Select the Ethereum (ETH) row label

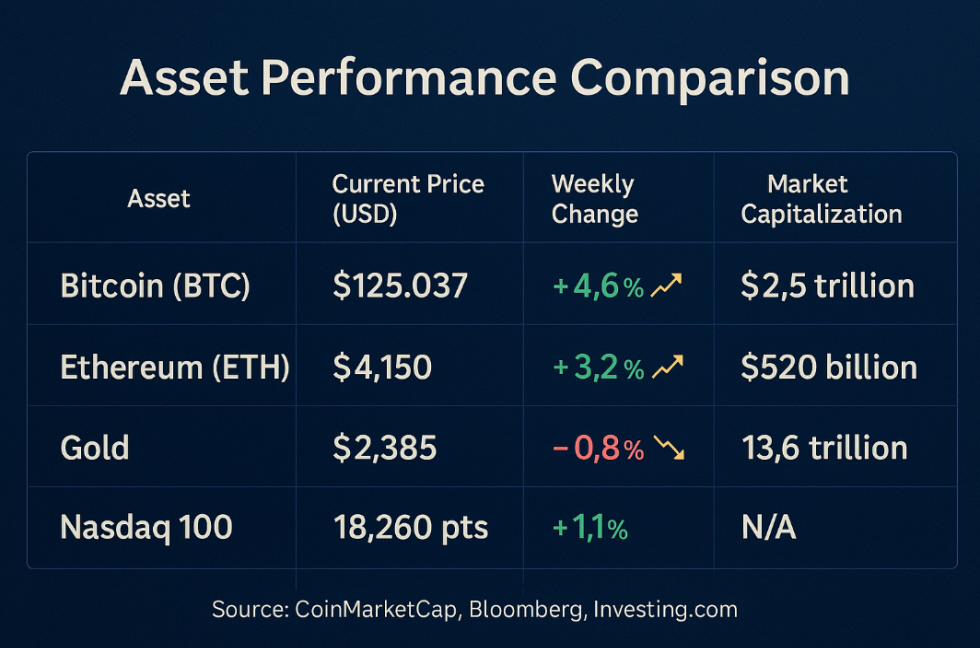pyautogui.click(x=175, y=368)
